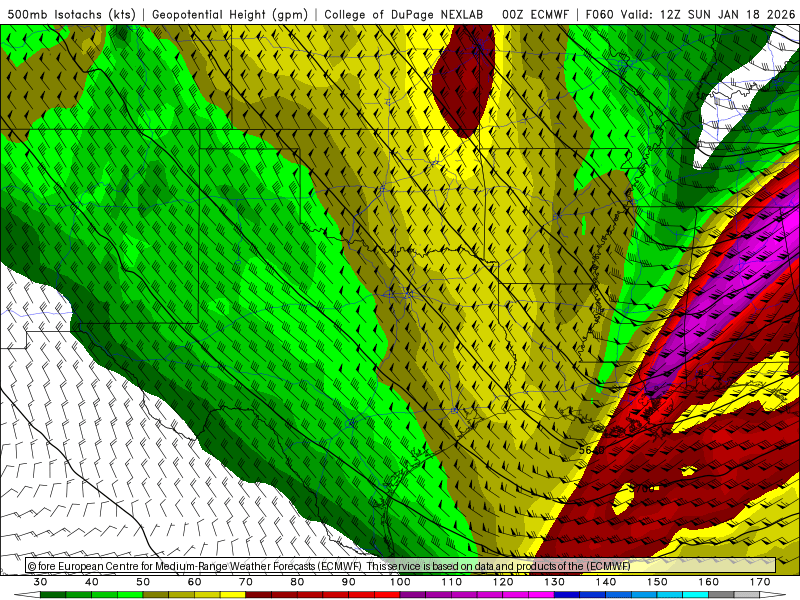
Task: Click the '00Z ECMWF' model run label
Action: click(535, 14)
